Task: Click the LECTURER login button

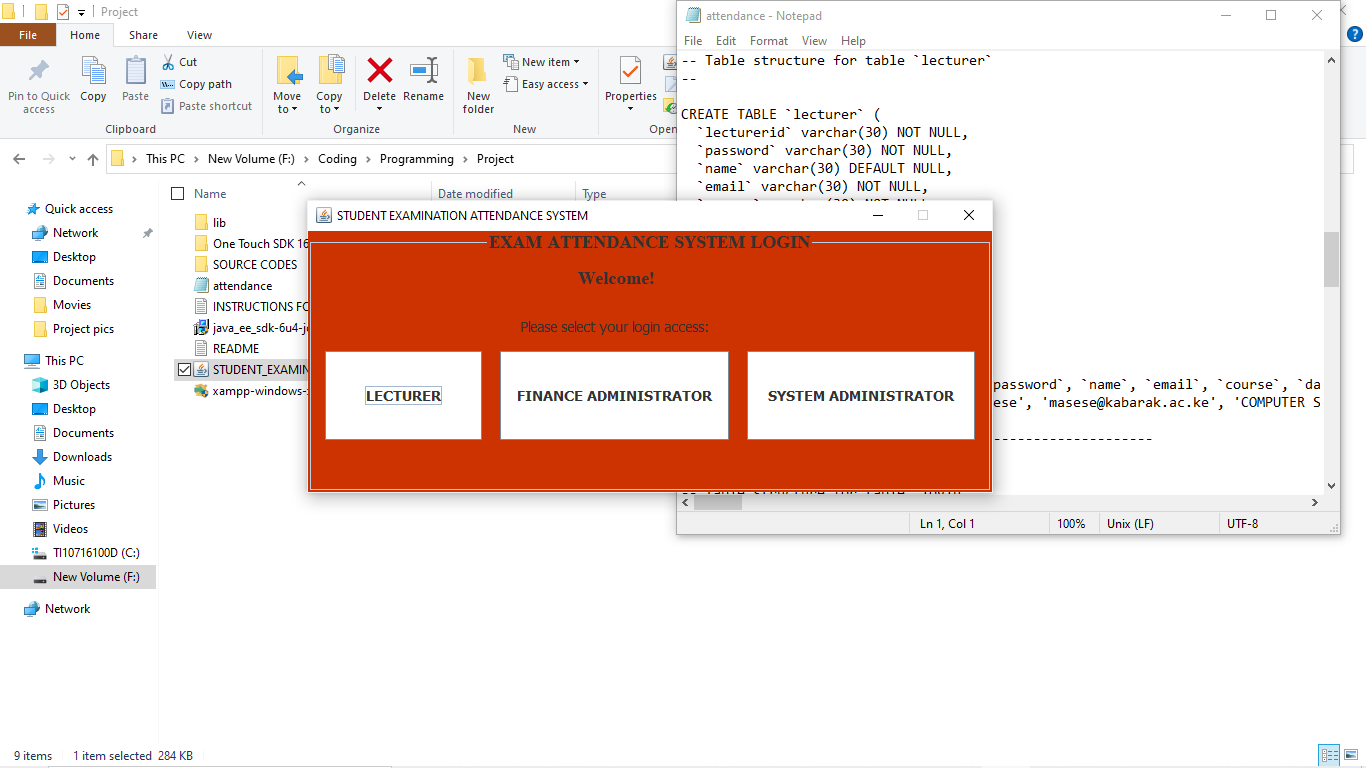Action: click(x=403, y=395)
